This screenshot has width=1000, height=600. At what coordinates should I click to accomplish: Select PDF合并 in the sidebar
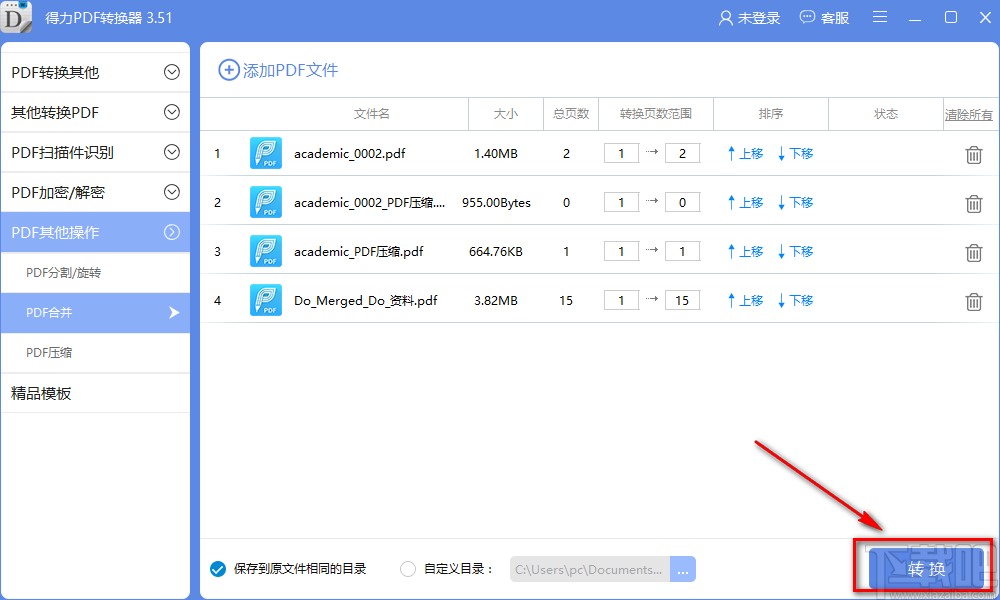pos(96,312)
